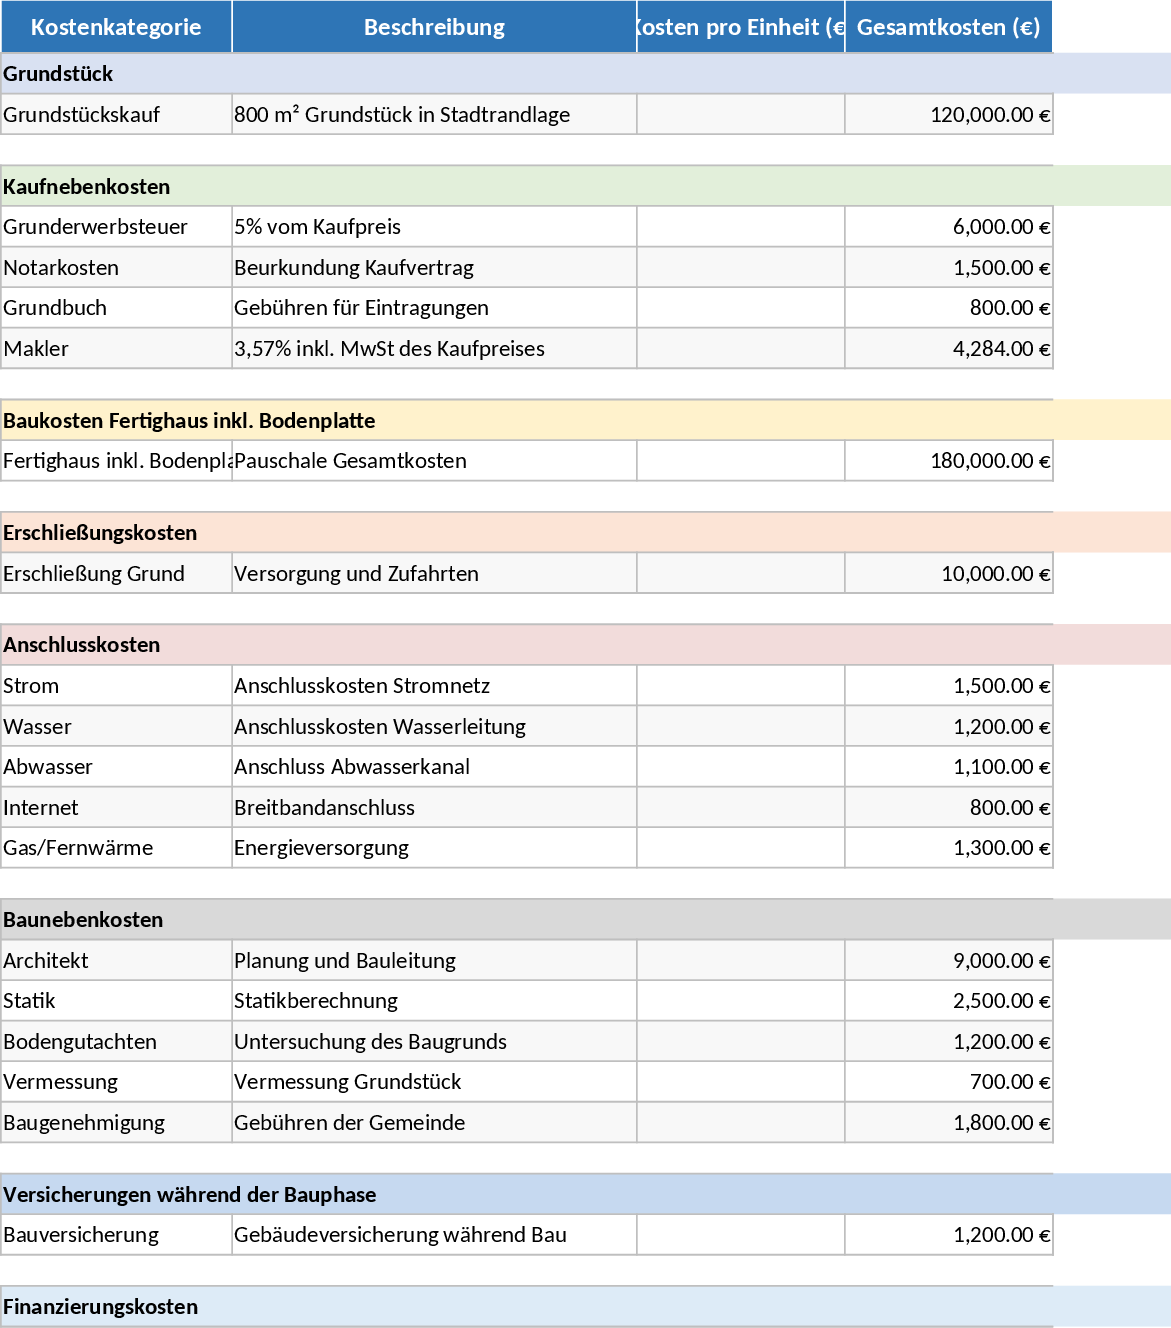1171x1328 pixels.
Task: Select the Beschreibung column header
Action: click(433, 27)
